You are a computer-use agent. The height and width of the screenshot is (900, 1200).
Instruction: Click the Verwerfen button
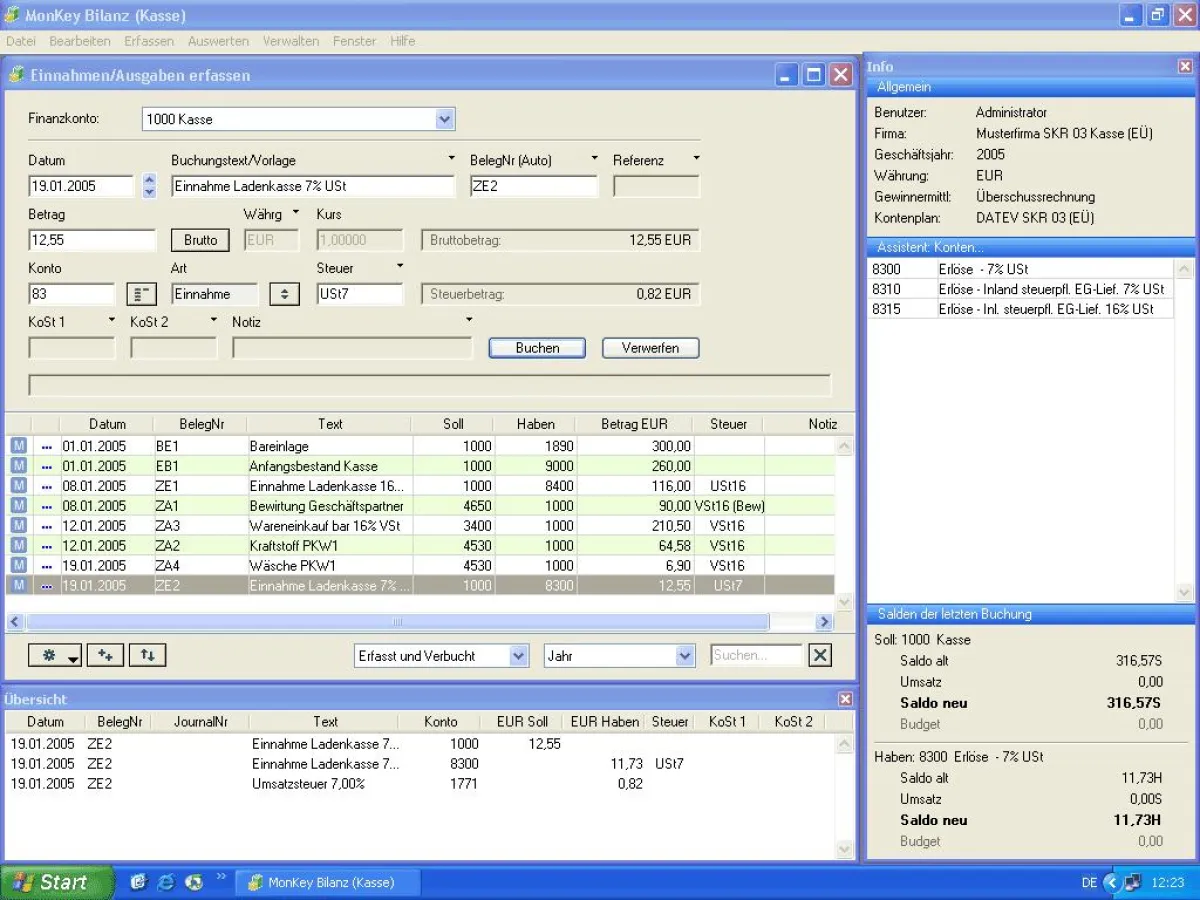650,348
